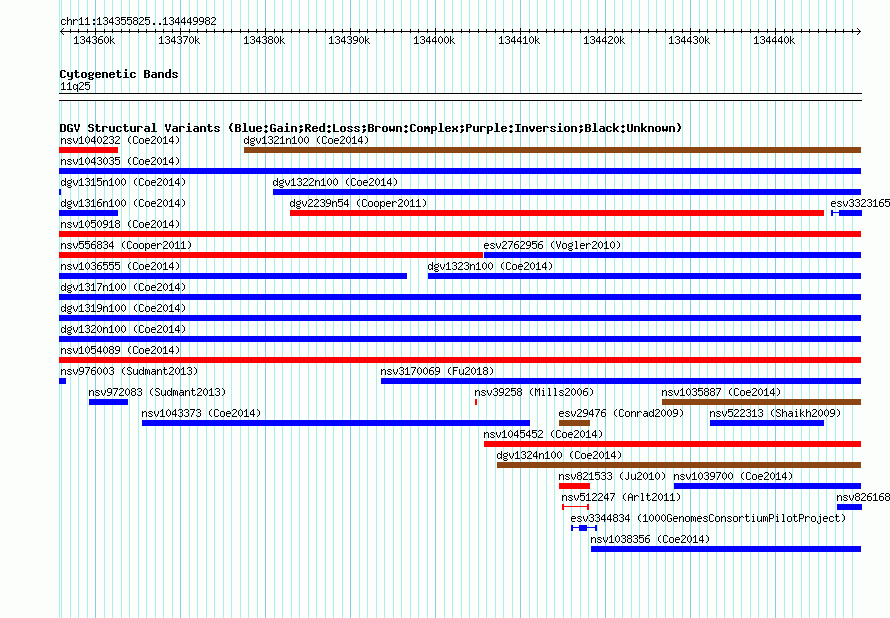This screenshot has height=618, width=890.
Task: Click the DGV Structural Variants track title
Action: [371, 128]
